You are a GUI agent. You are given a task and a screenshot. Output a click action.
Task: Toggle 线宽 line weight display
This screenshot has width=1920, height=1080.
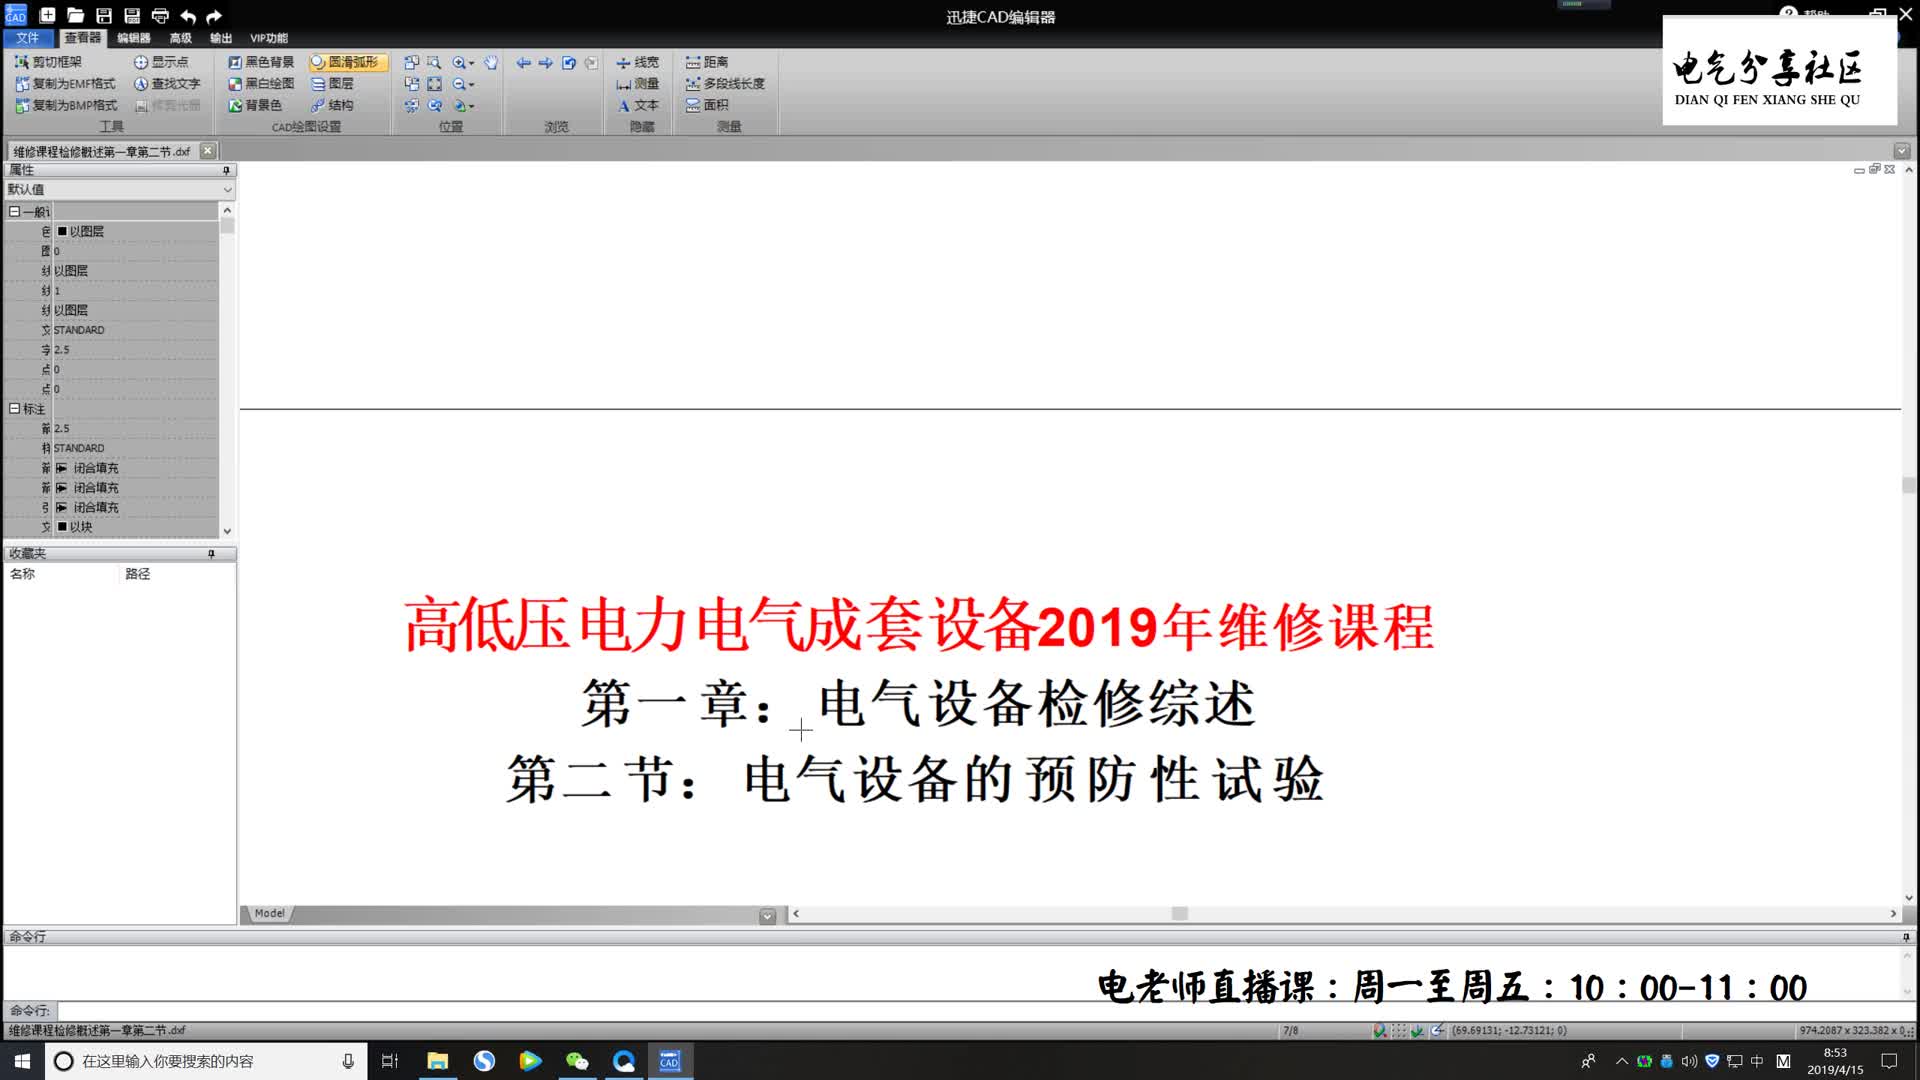tap(637, 62)
